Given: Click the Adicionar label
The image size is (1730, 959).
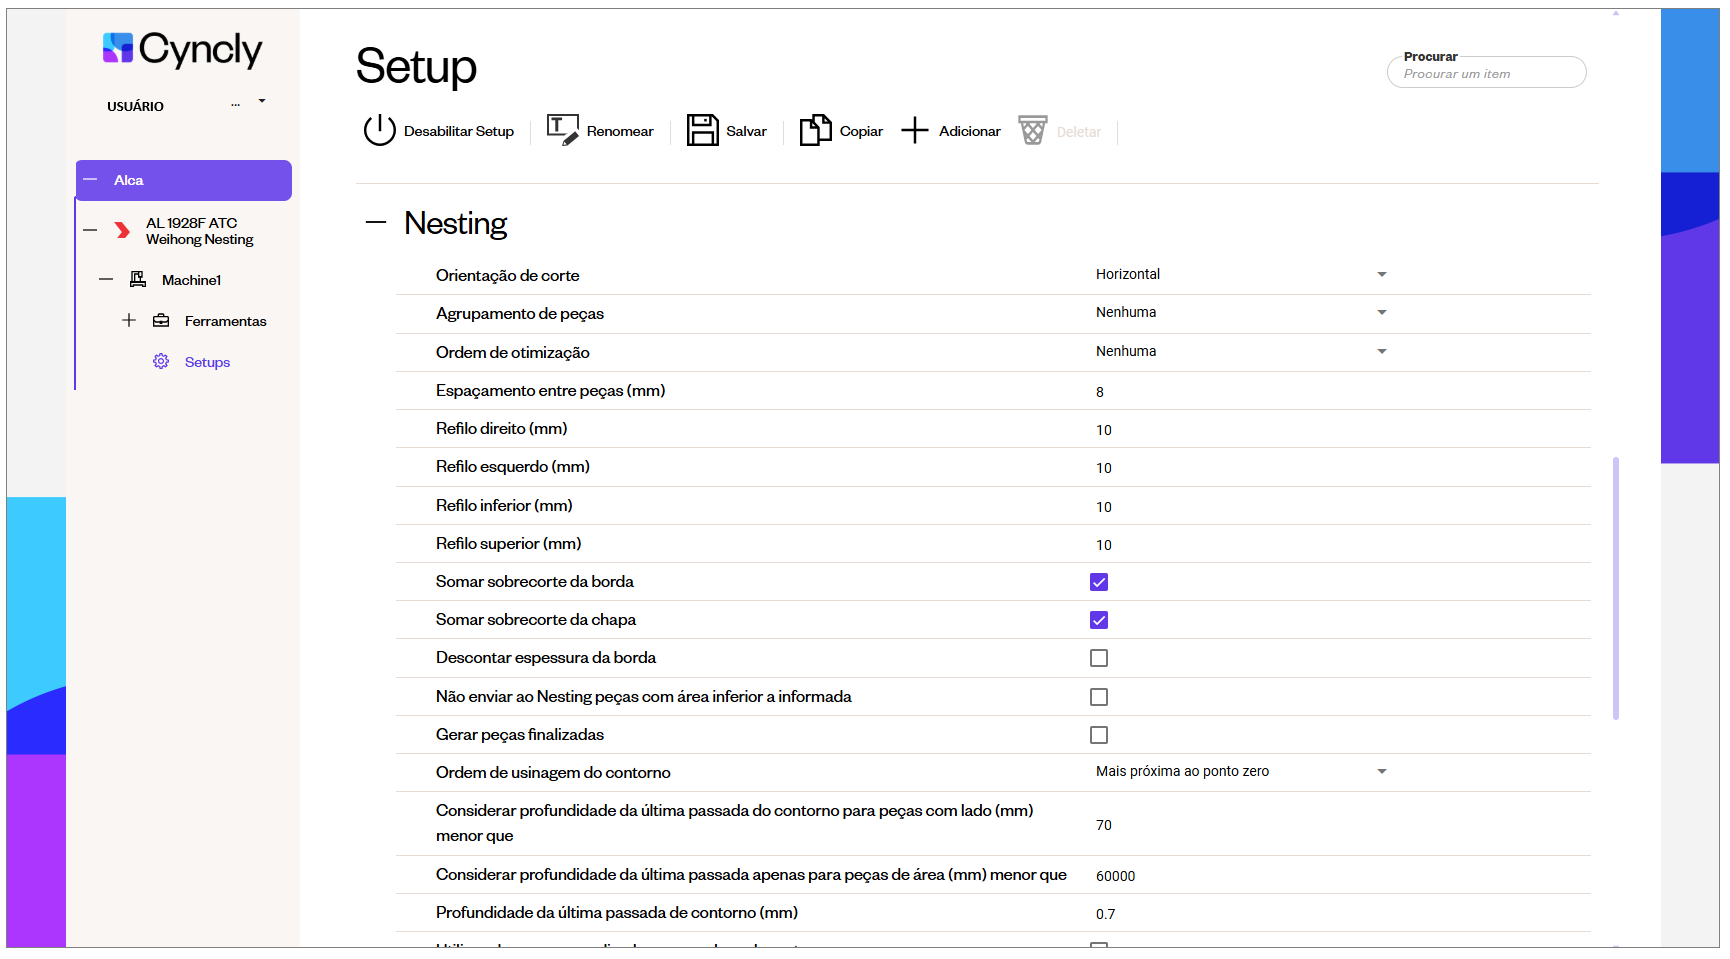Looking at the screenshot, I should [x=970, y=131].
